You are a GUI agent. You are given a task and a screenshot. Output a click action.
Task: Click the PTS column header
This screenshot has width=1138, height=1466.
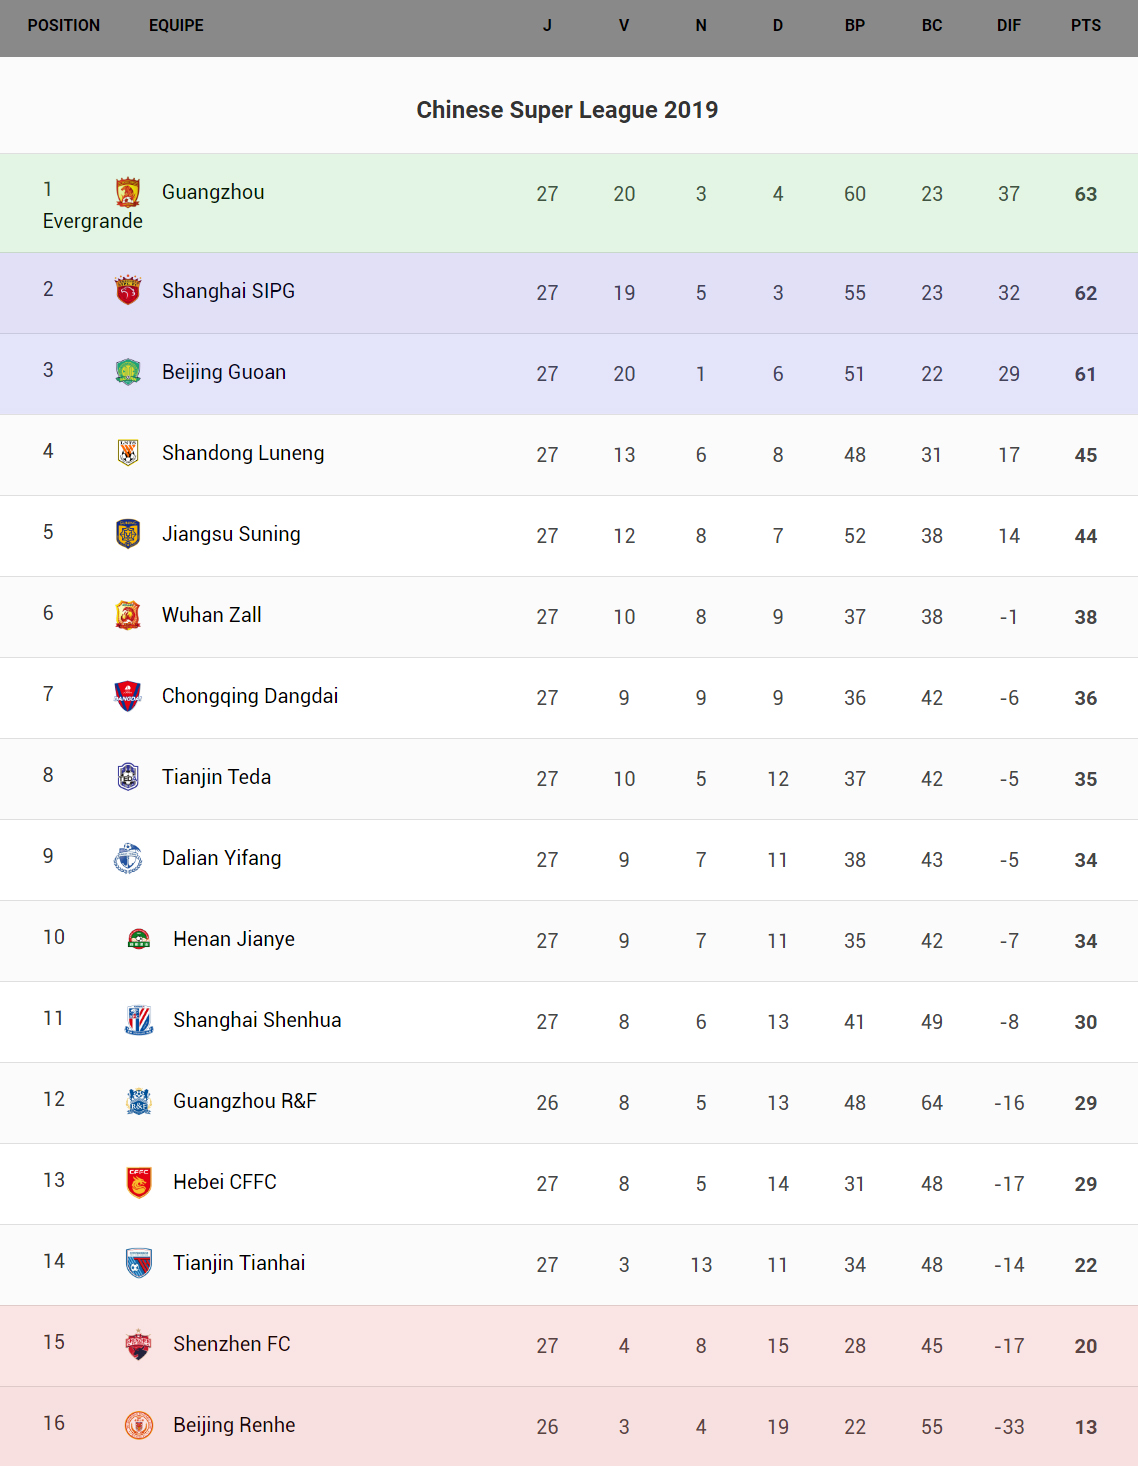click(x=1086, y=26)
